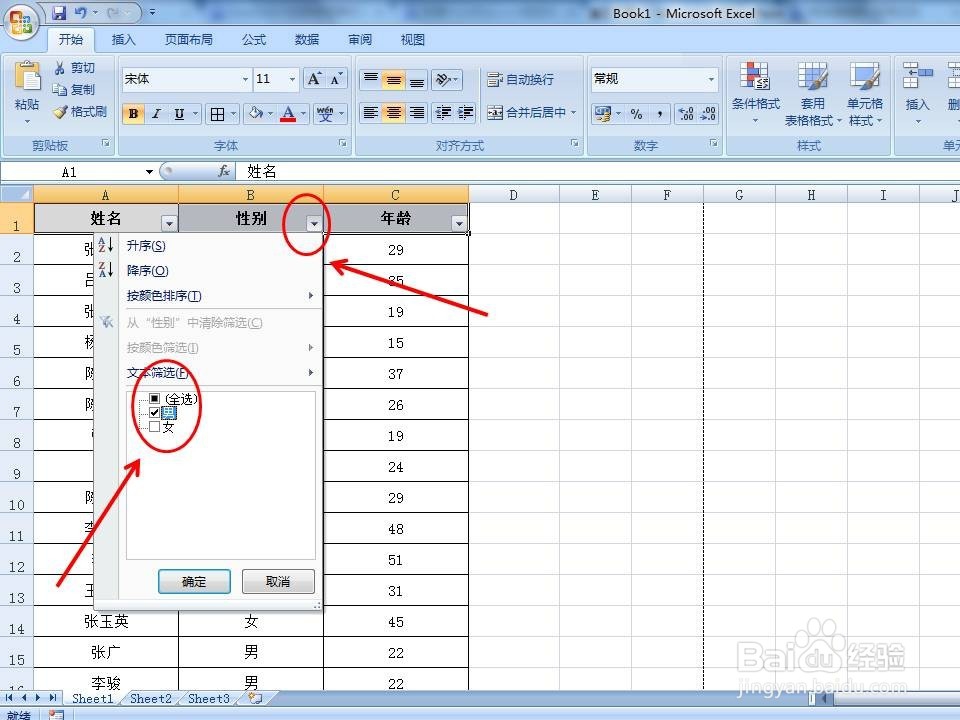Viewport: 960px width, 720px height.
Task: Toggle italic formatting
Action: (x=156, y=113)
